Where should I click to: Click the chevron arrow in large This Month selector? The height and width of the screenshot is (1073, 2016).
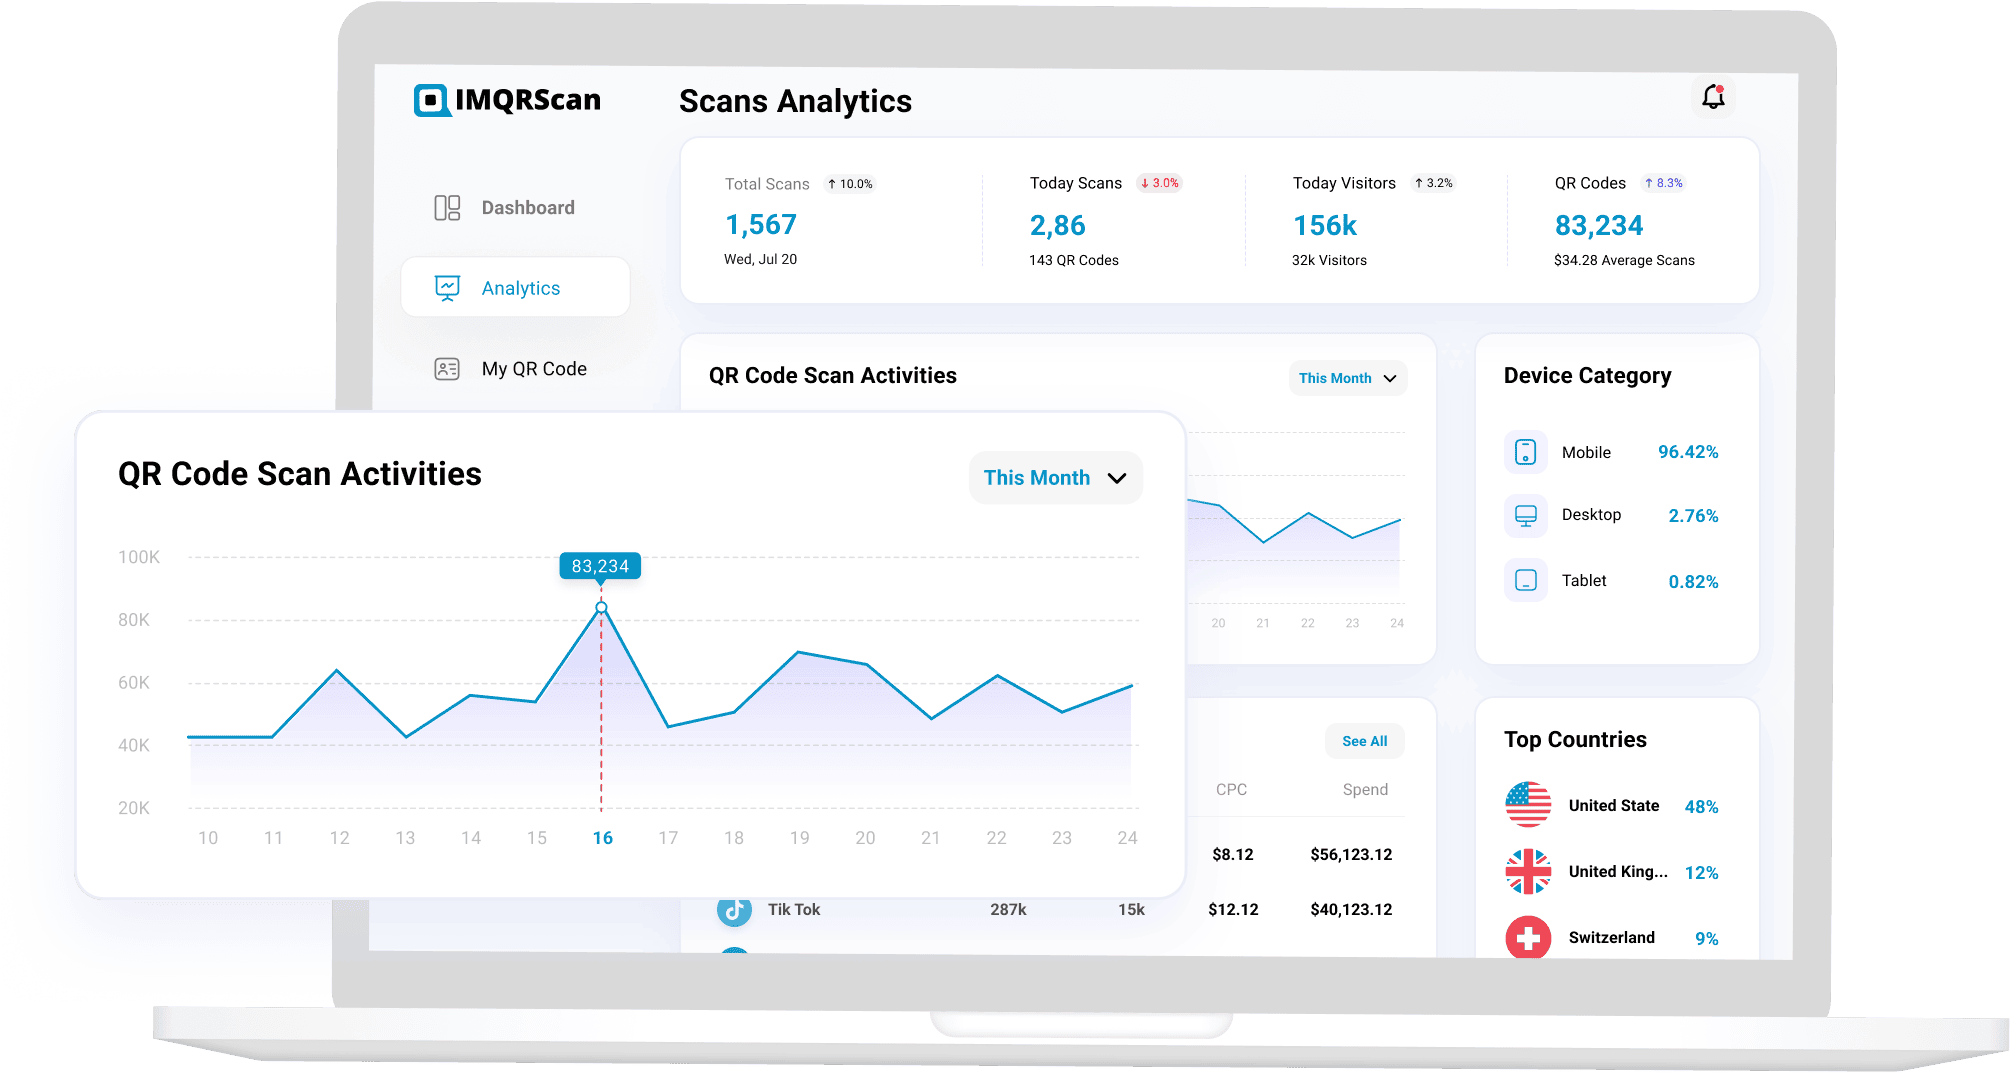(x=1117, y=478)
